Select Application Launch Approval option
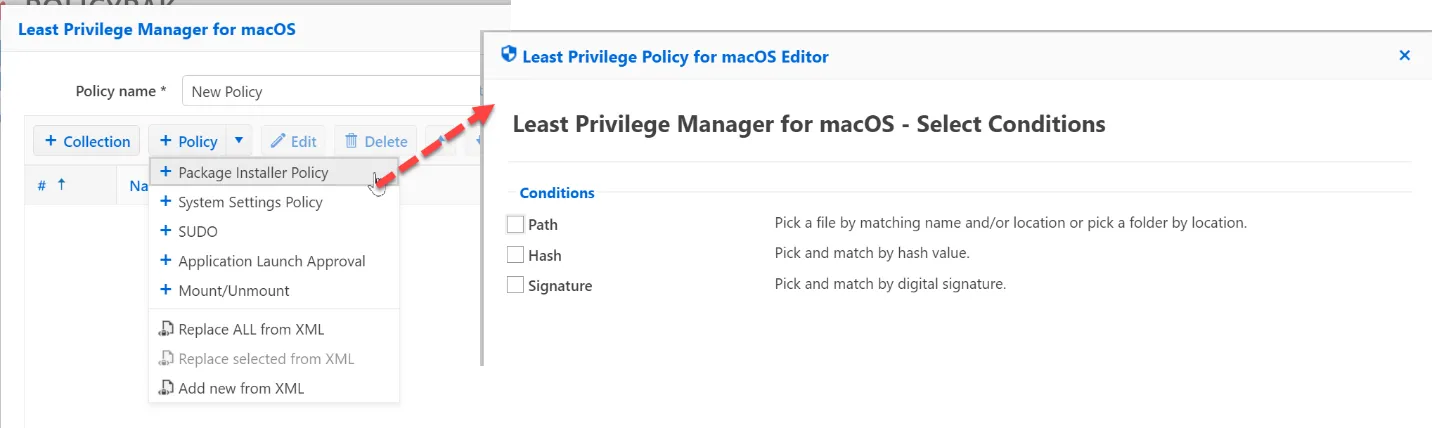 click(271, 261)
